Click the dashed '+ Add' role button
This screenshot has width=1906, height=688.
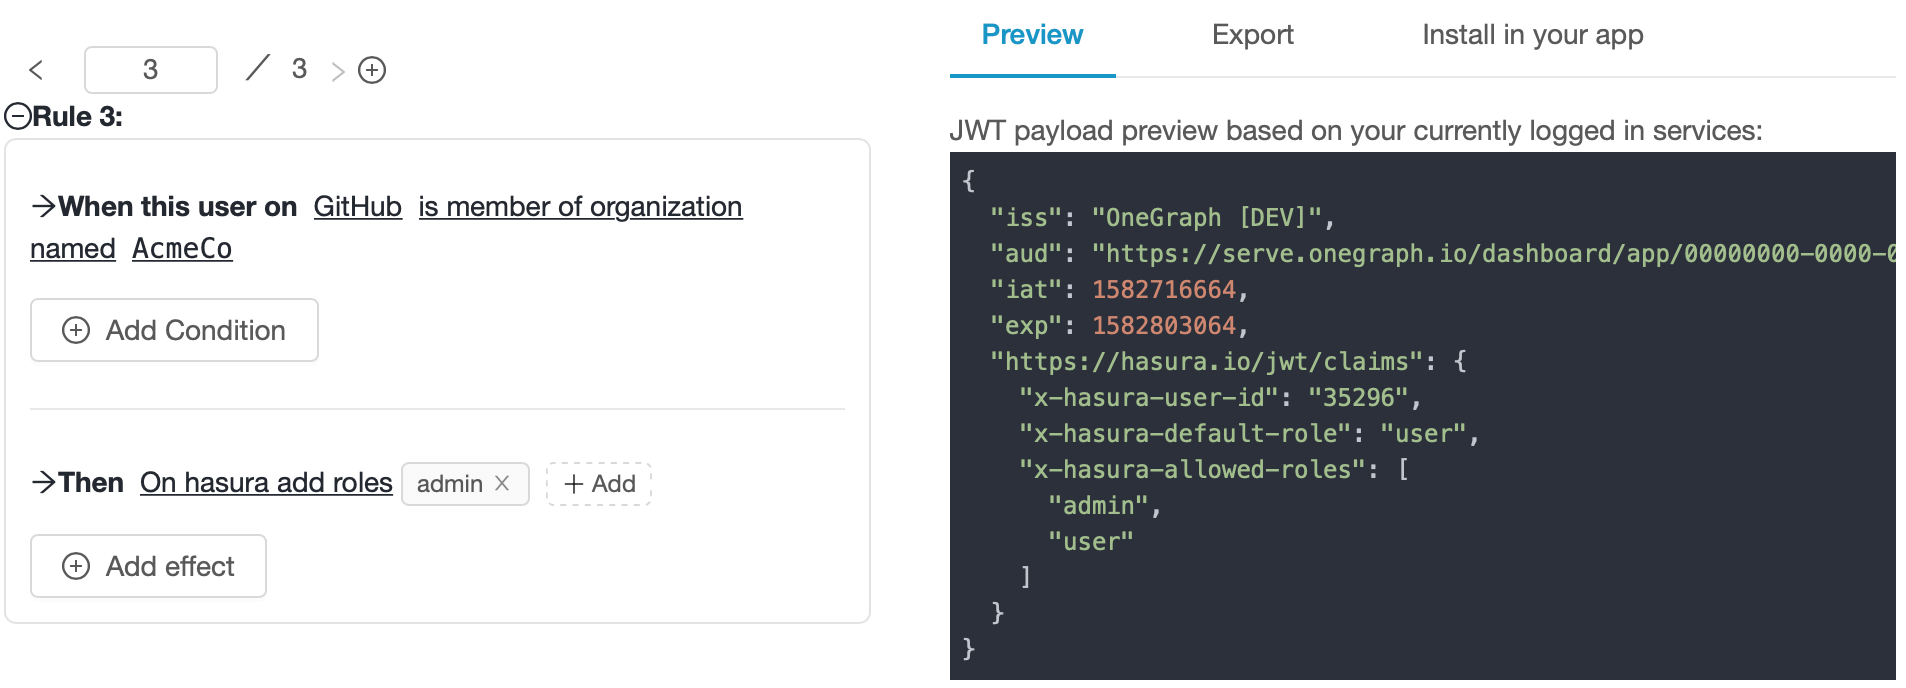599,484
